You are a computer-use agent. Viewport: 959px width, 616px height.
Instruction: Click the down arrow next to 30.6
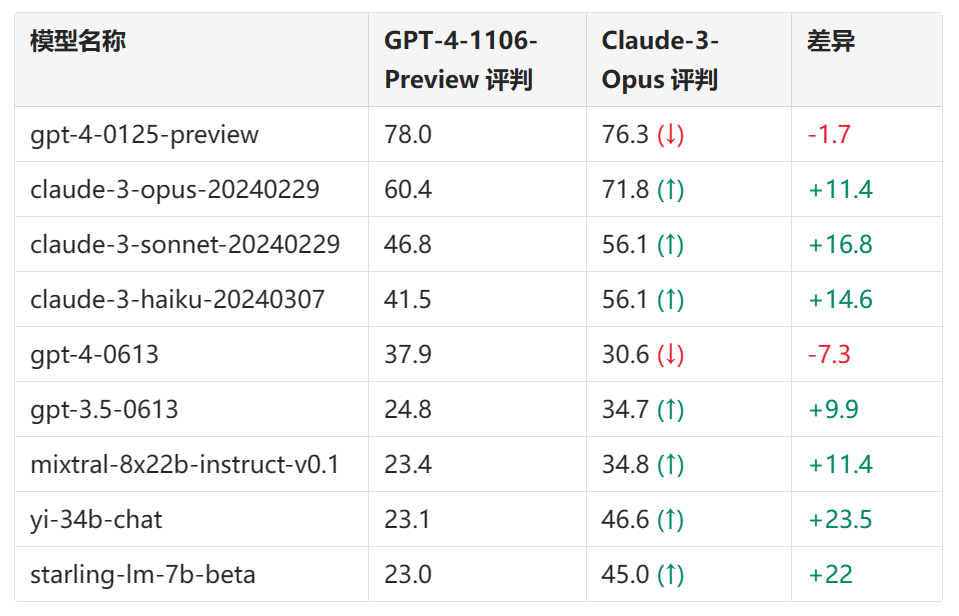(670, 355)
